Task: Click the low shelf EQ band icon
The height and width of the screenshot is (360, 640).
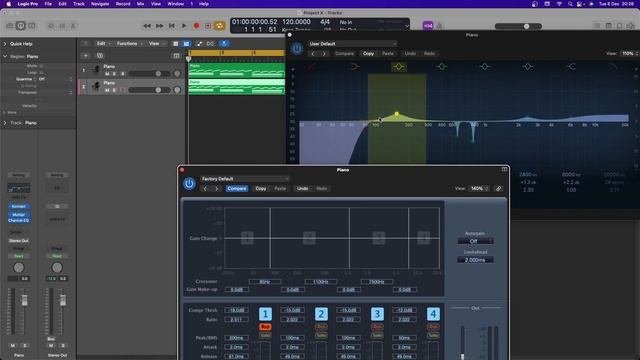Action: (354, 67)
